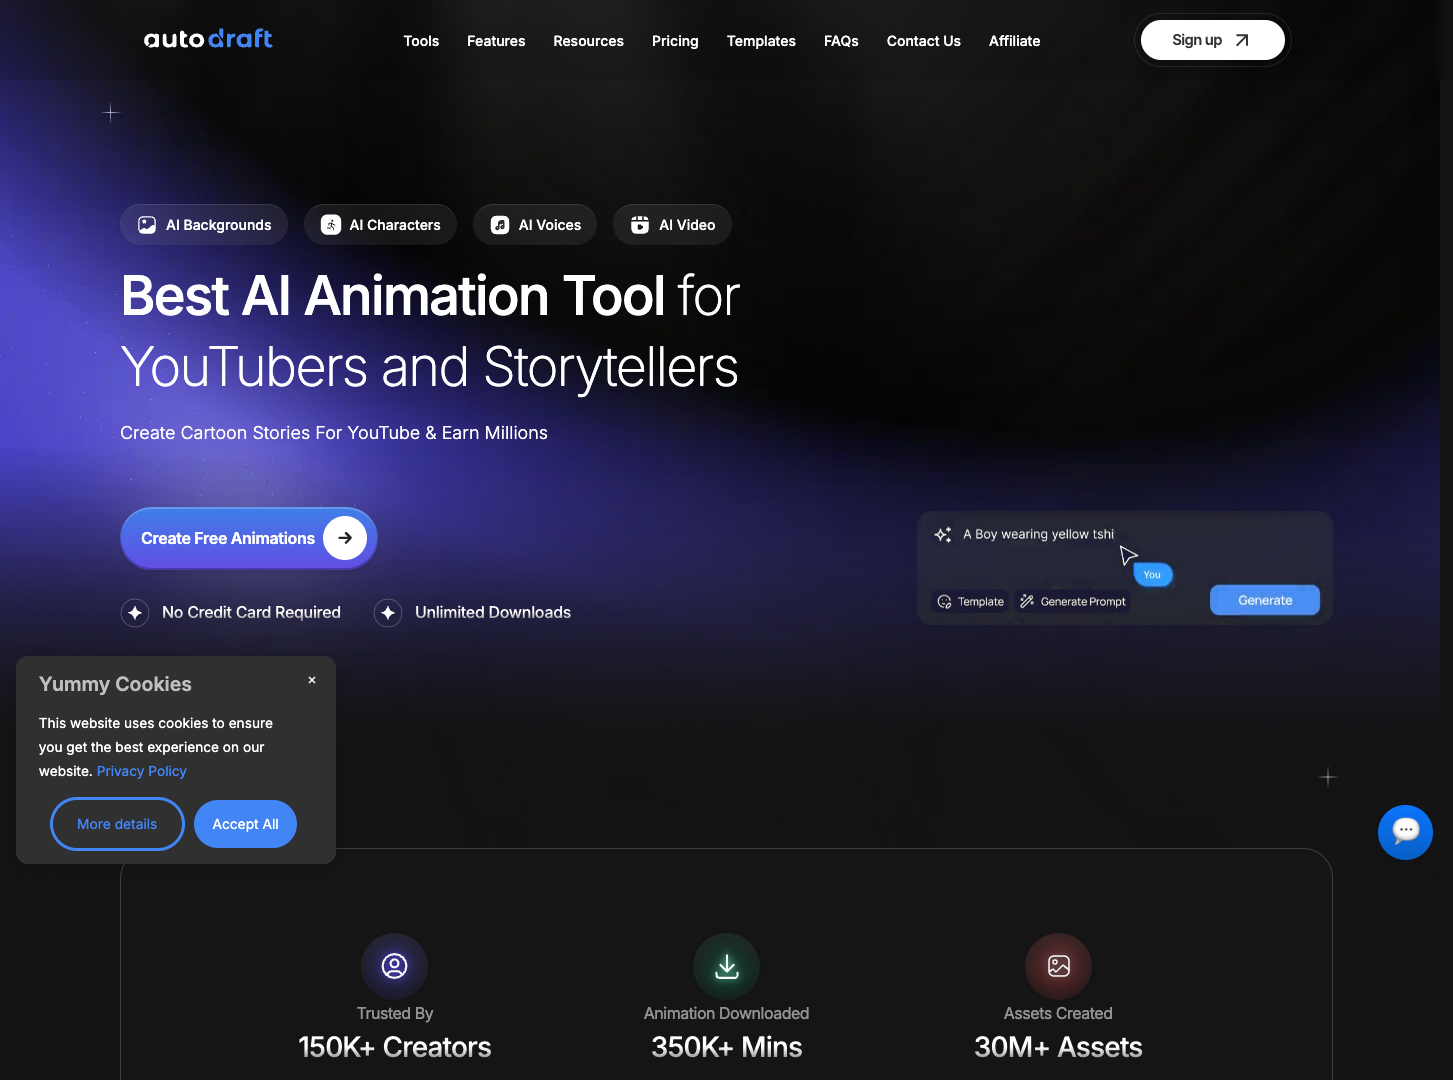Accept all cookies
Screen dimensions: 1453x1080
[245, 823]
